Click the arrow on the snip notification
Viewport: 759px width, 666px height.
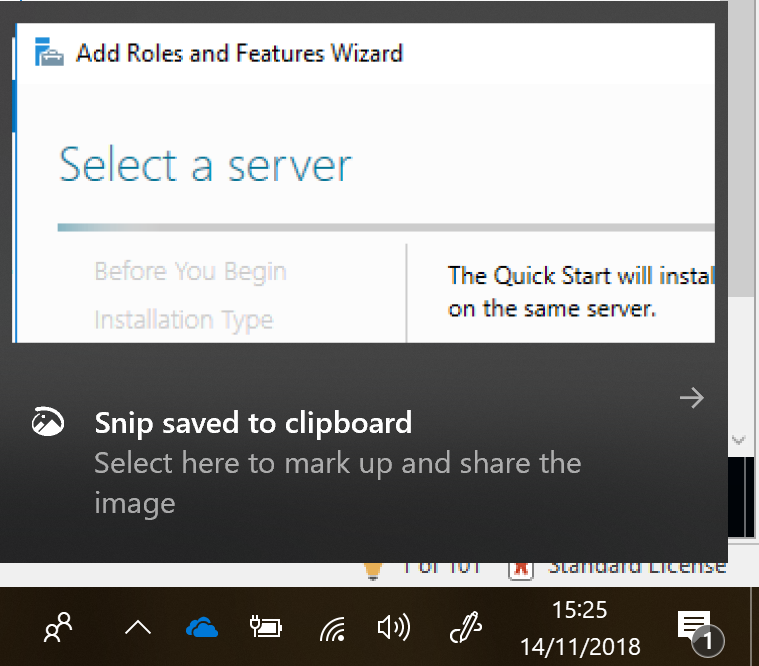(691, 399)
